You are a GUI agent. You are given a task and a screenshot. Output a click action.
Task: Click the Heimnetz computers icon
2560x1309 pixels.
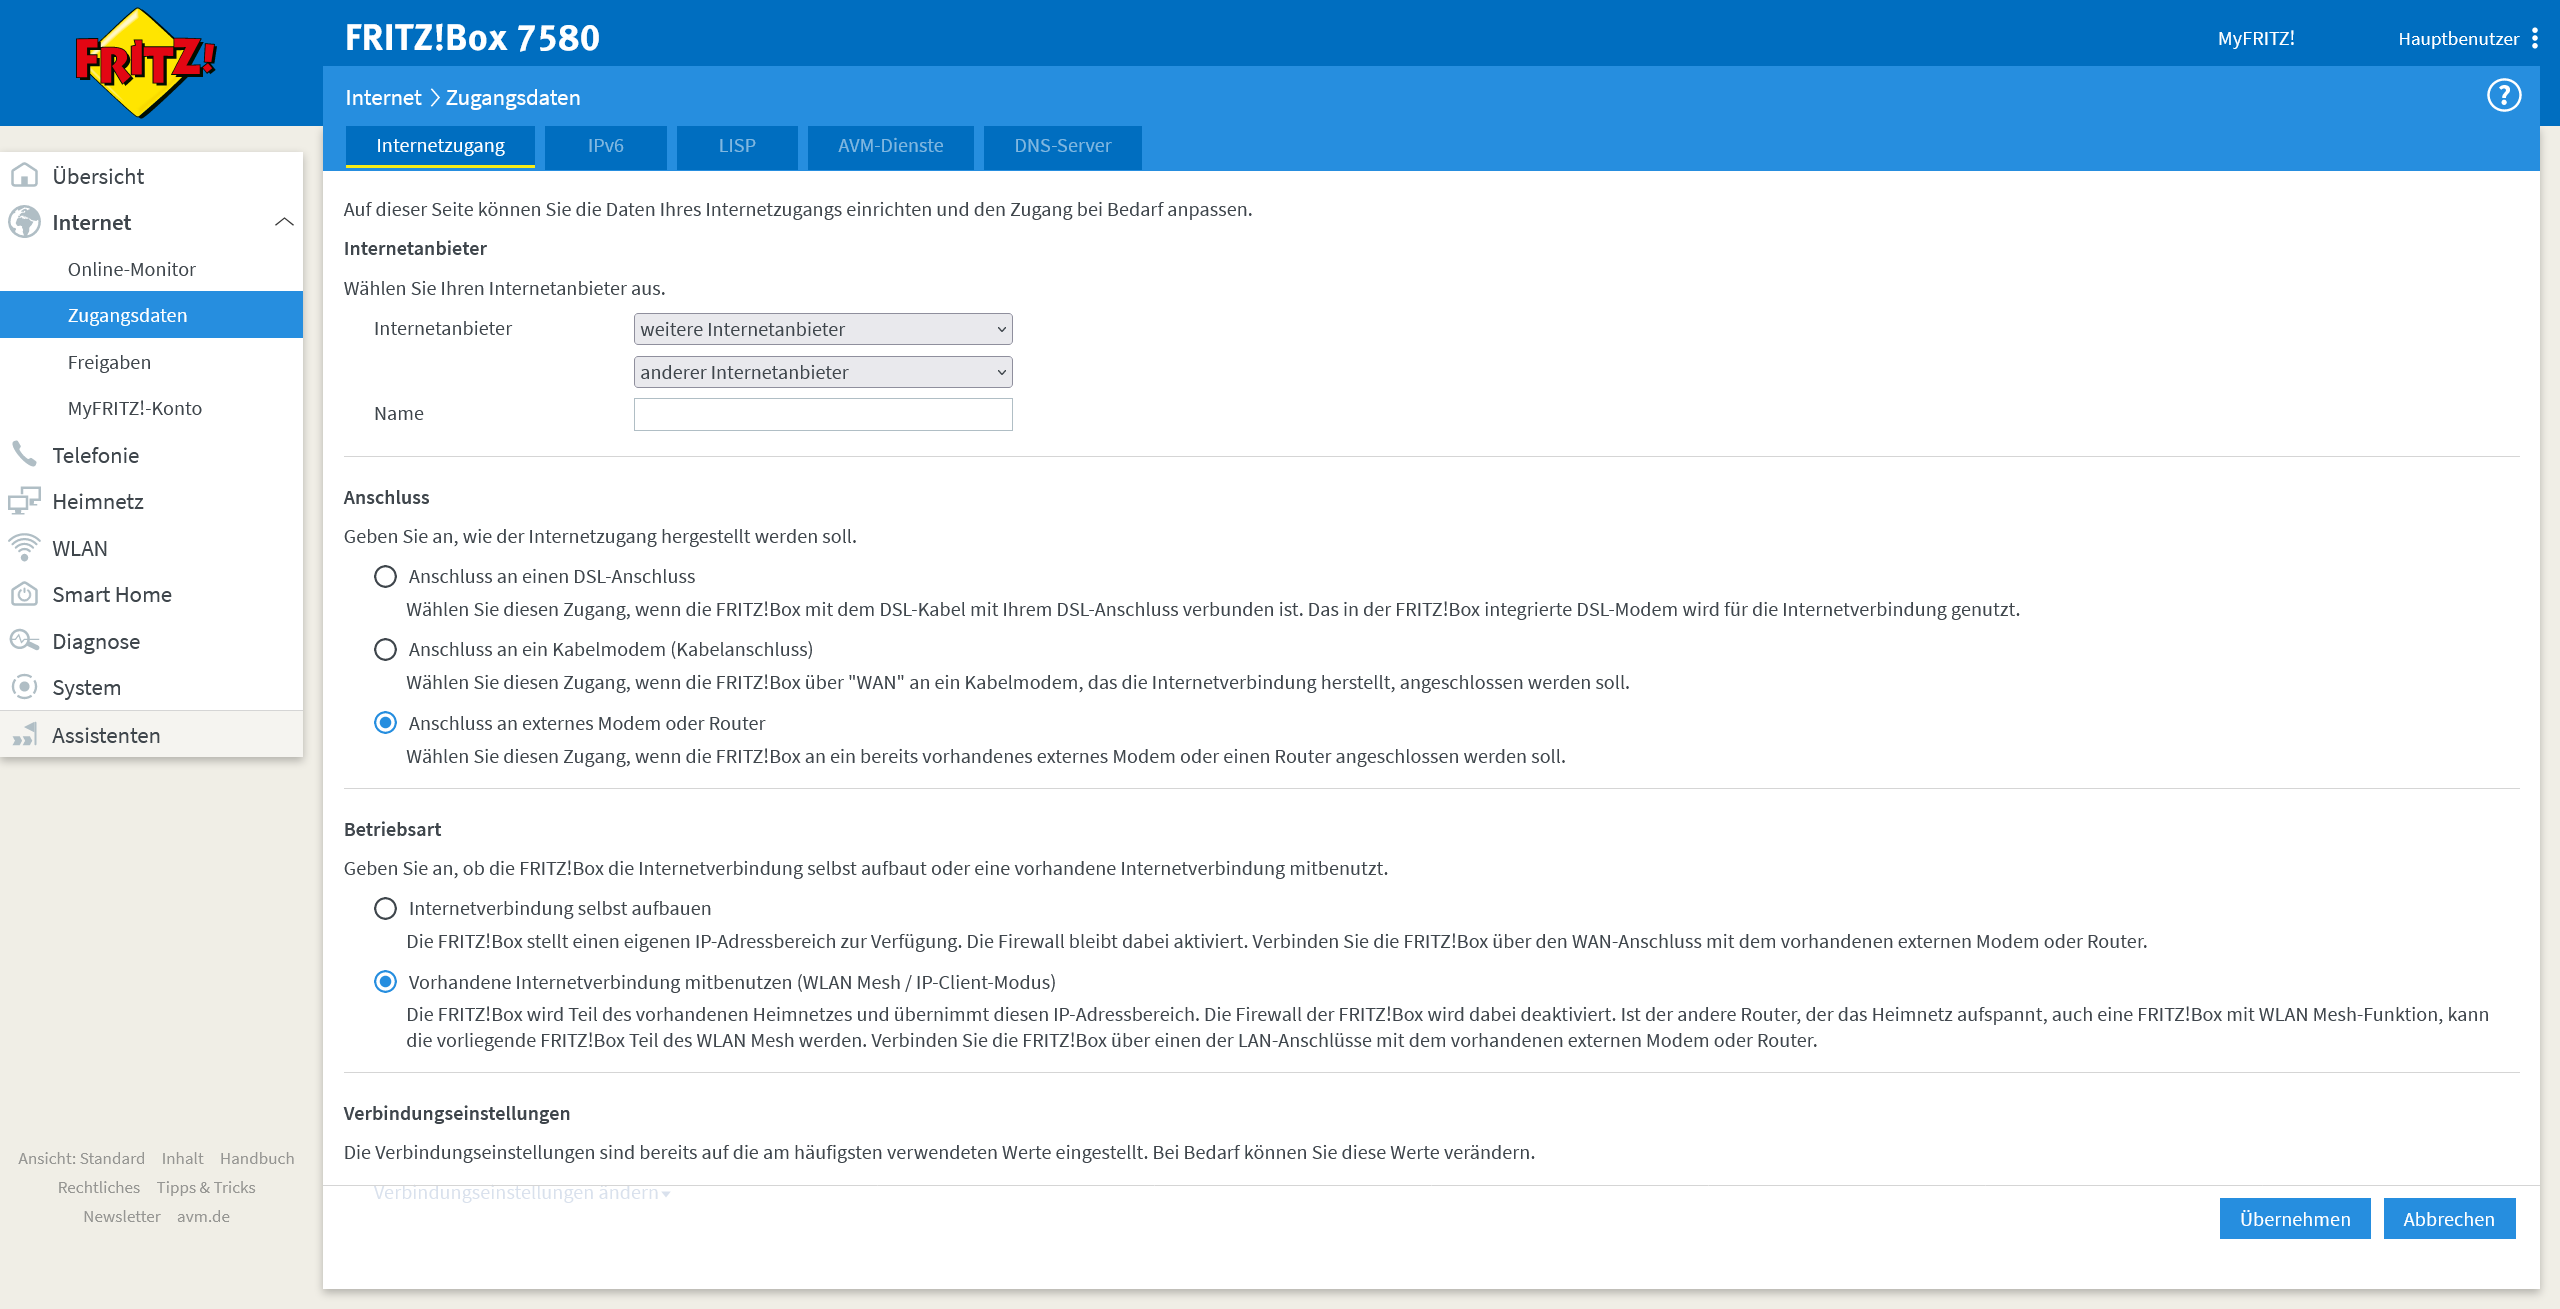click(24, 501)
